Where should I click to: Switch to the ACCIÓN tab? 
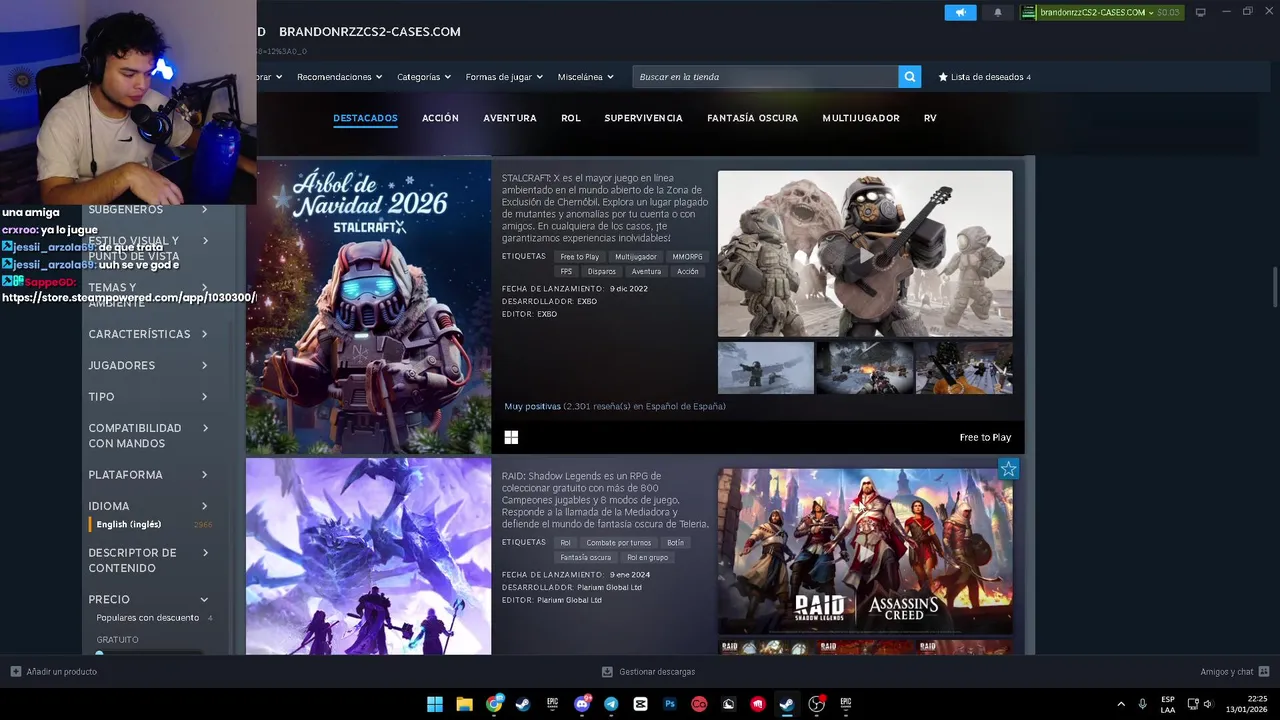coord(440,118)
